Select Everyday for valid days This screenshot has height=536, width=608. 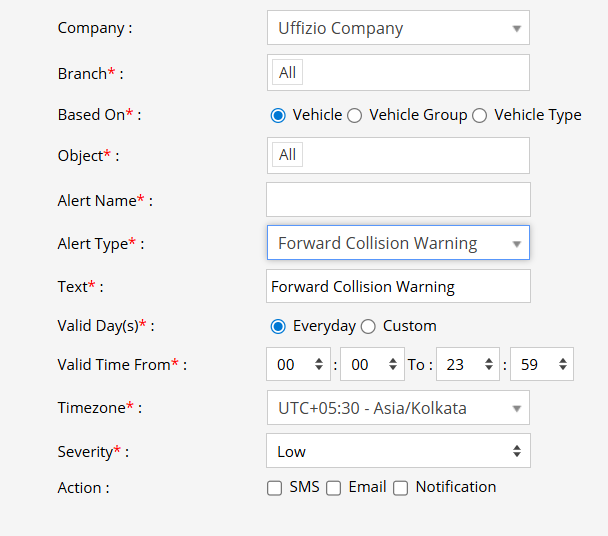tap(278, 326)
